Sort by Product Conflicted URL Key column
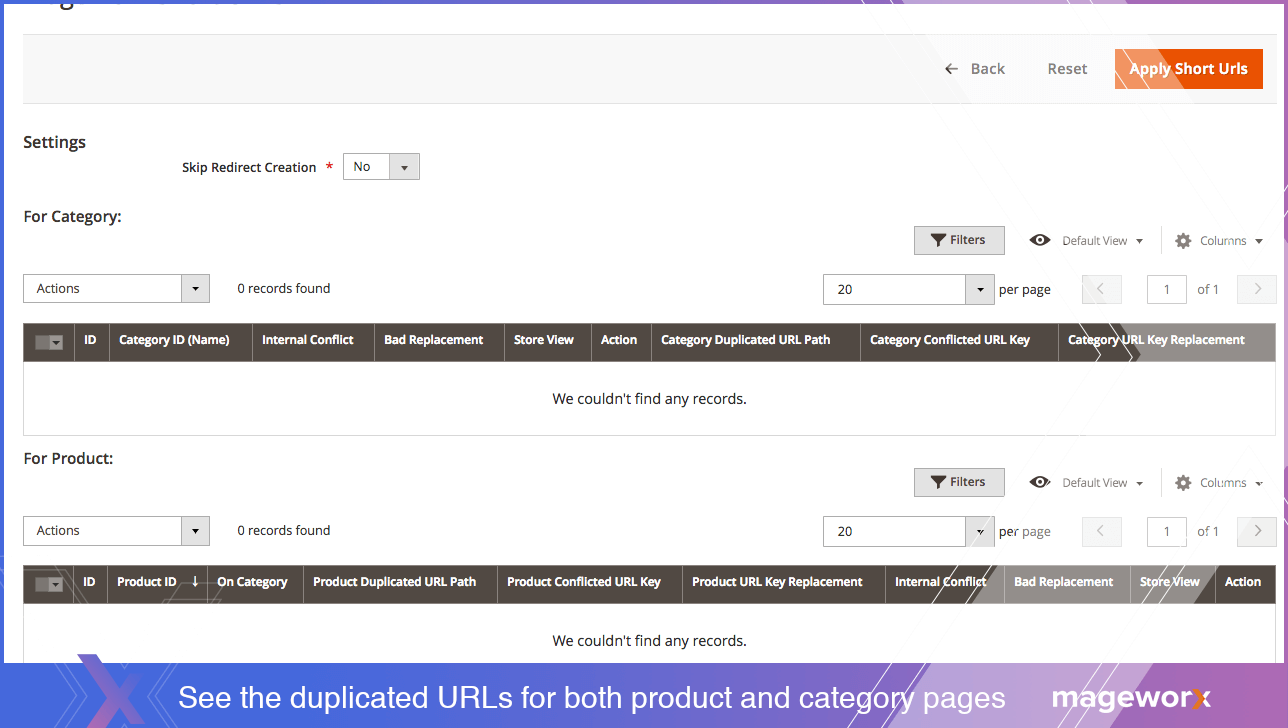 click(x=583, y=582)
